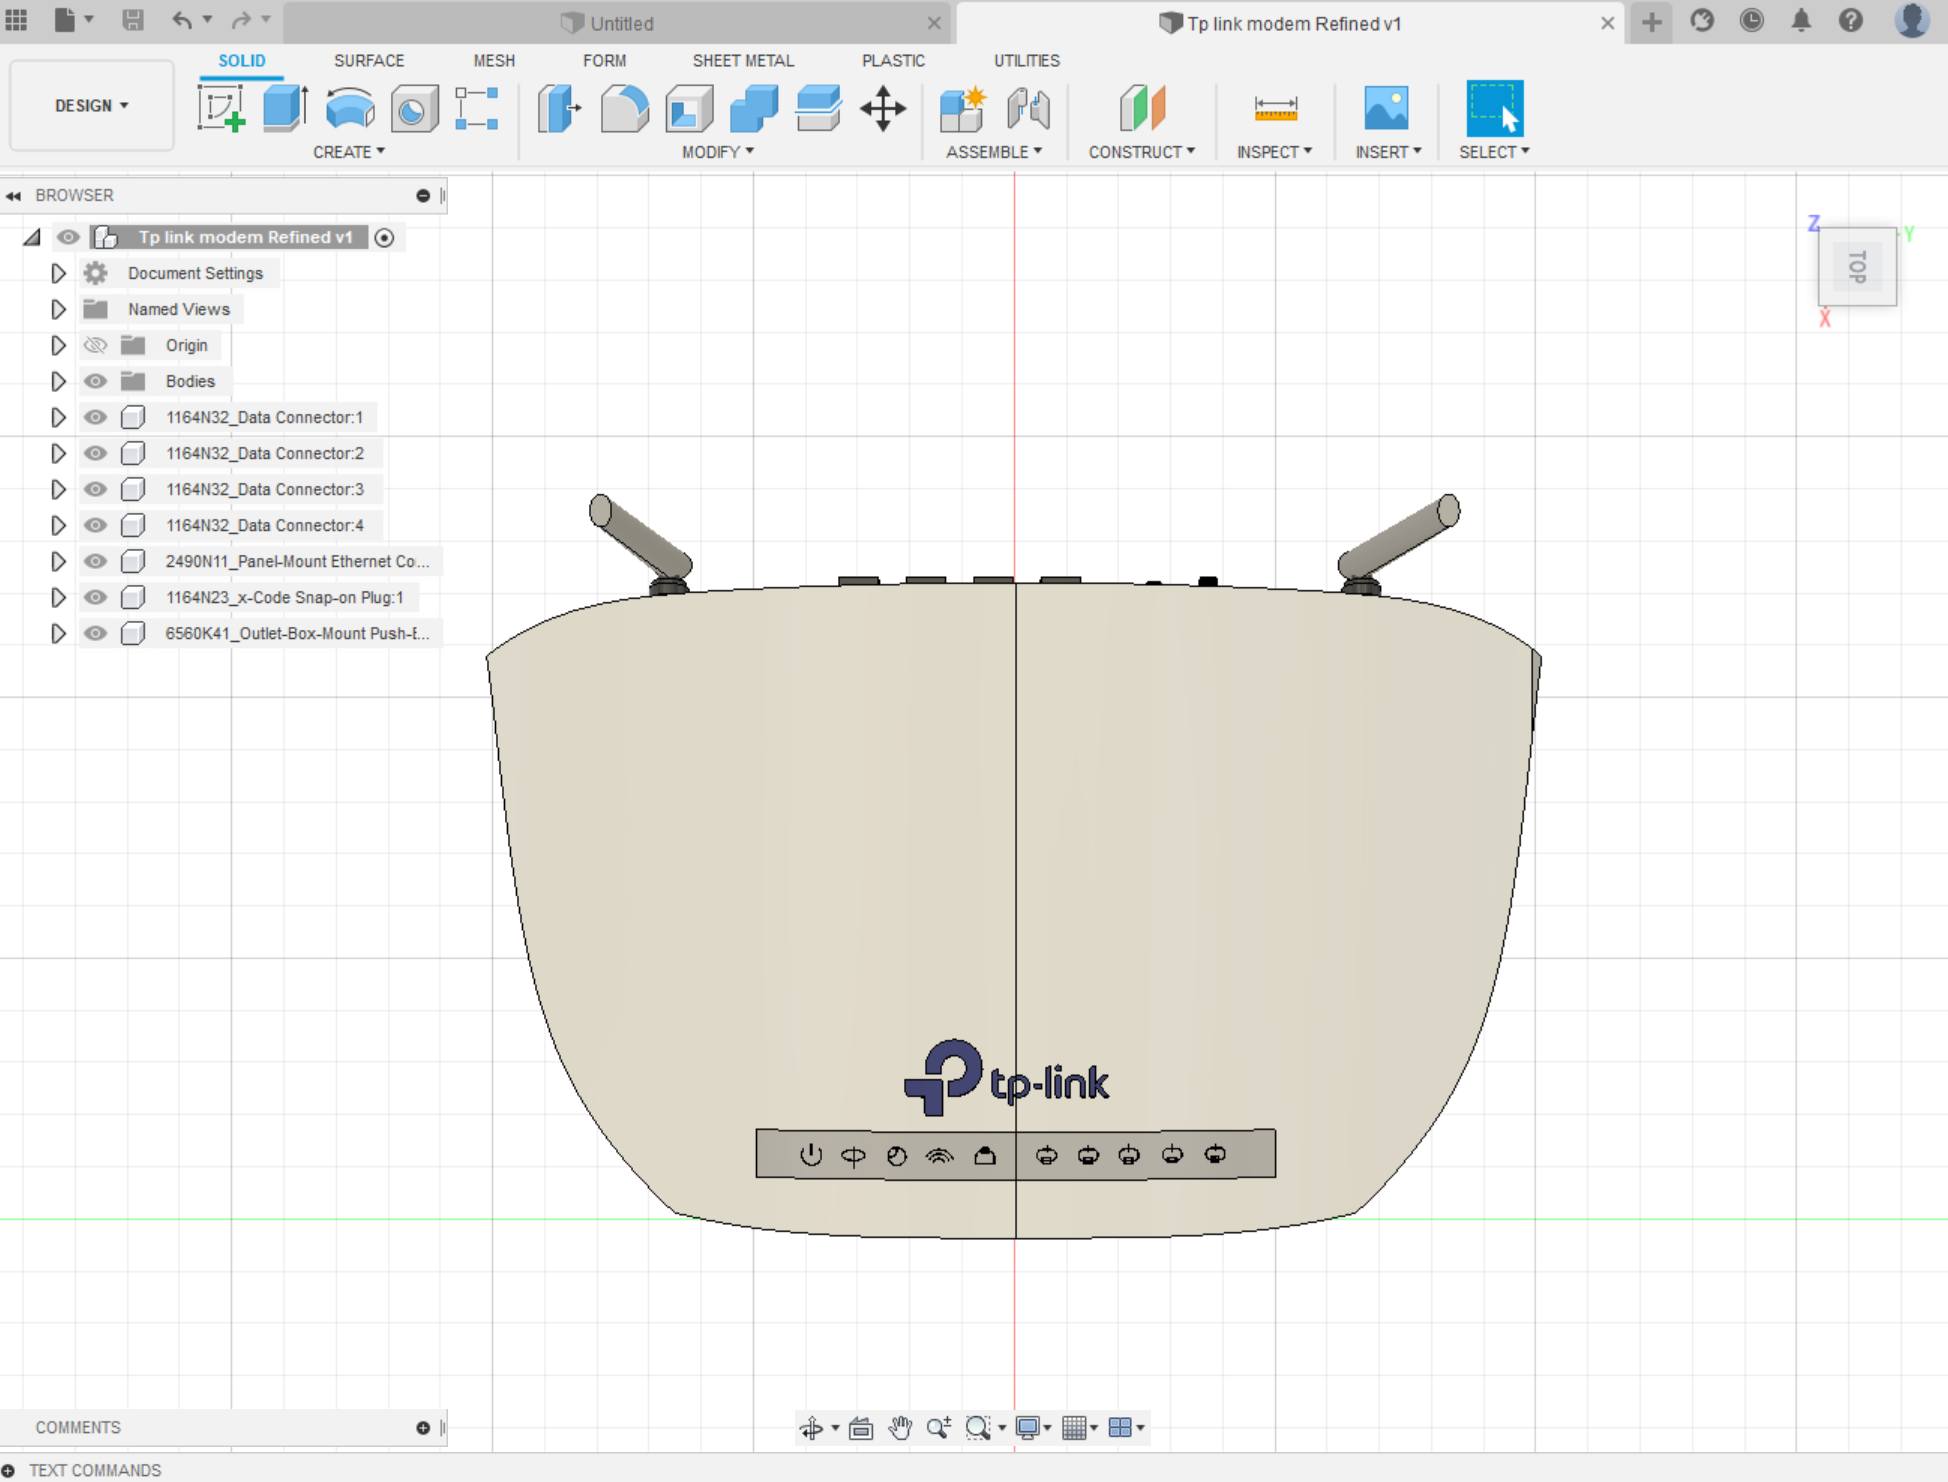The height and width of the screenshot is (1482, 1948).
Task: Click the Redo arrow
Action: [x=241, y=20]
